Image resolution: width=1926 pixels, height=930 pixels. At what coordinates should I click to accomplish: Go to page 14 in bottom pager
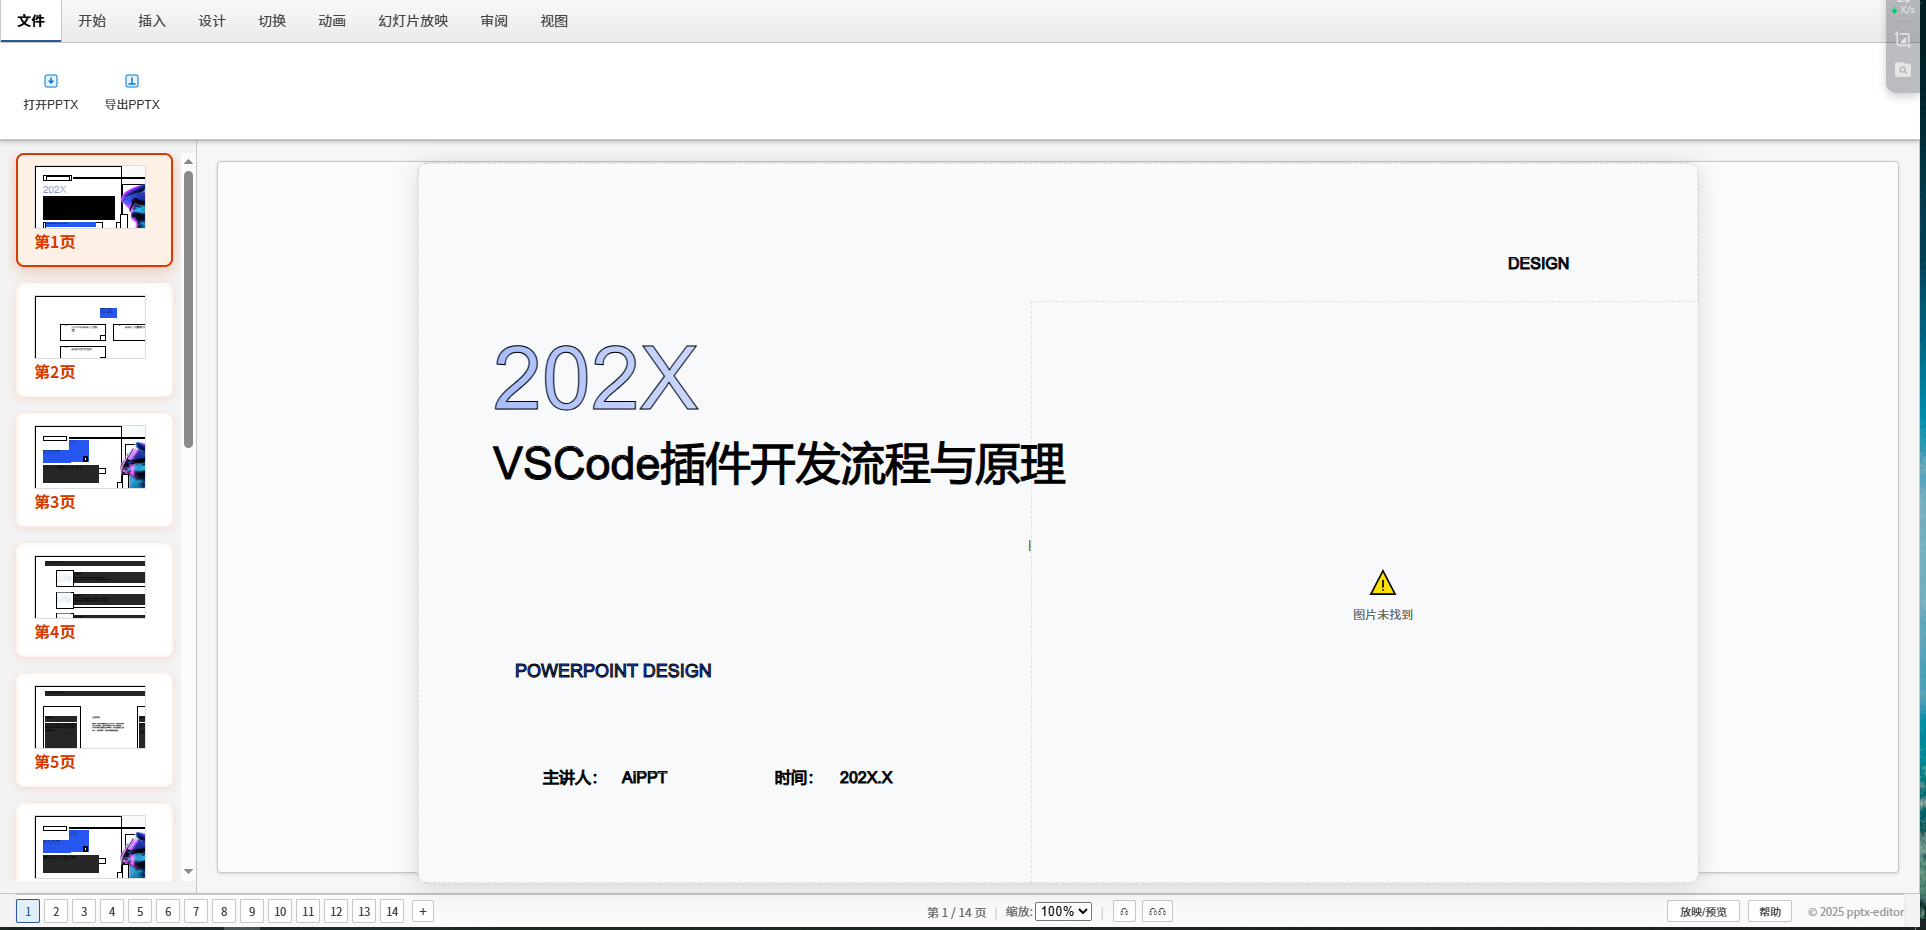(x=392, y=911)
